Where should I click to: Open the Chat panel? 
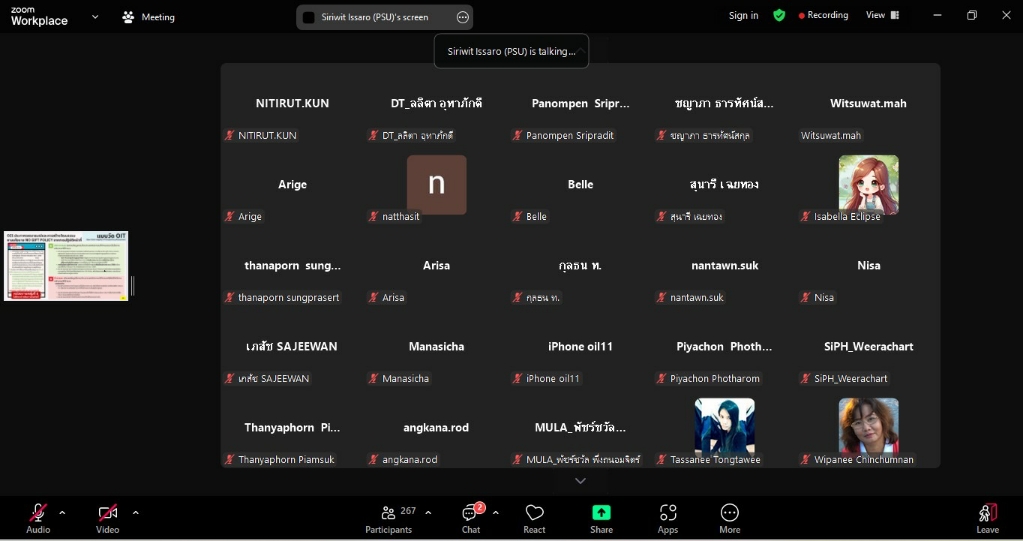pos(470,517)
